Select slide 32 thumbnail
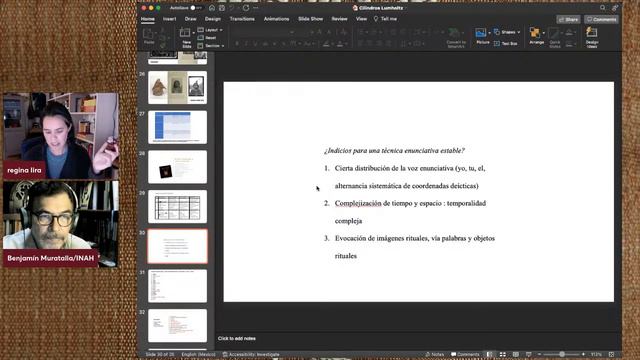The height and width of the screenshot is (360, 640). pyautogui.click(x=178, y=325)
